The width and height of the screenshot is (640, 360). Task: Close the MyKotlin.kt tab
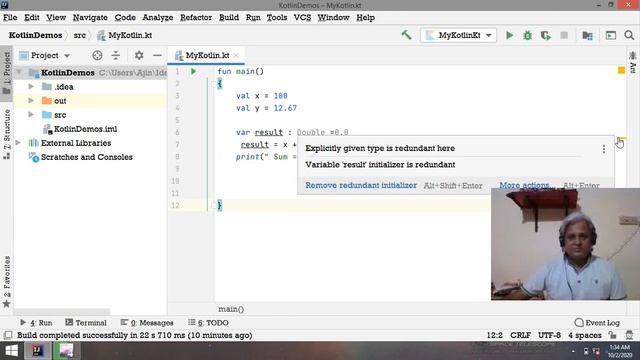click(x=236, y=56)
